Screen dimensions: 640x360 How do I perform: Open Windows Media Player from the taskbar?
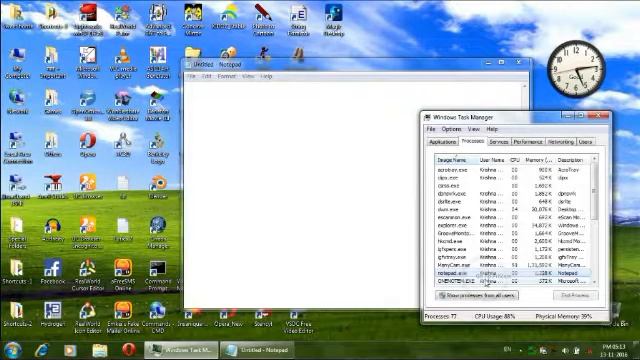tap(70, 350)
